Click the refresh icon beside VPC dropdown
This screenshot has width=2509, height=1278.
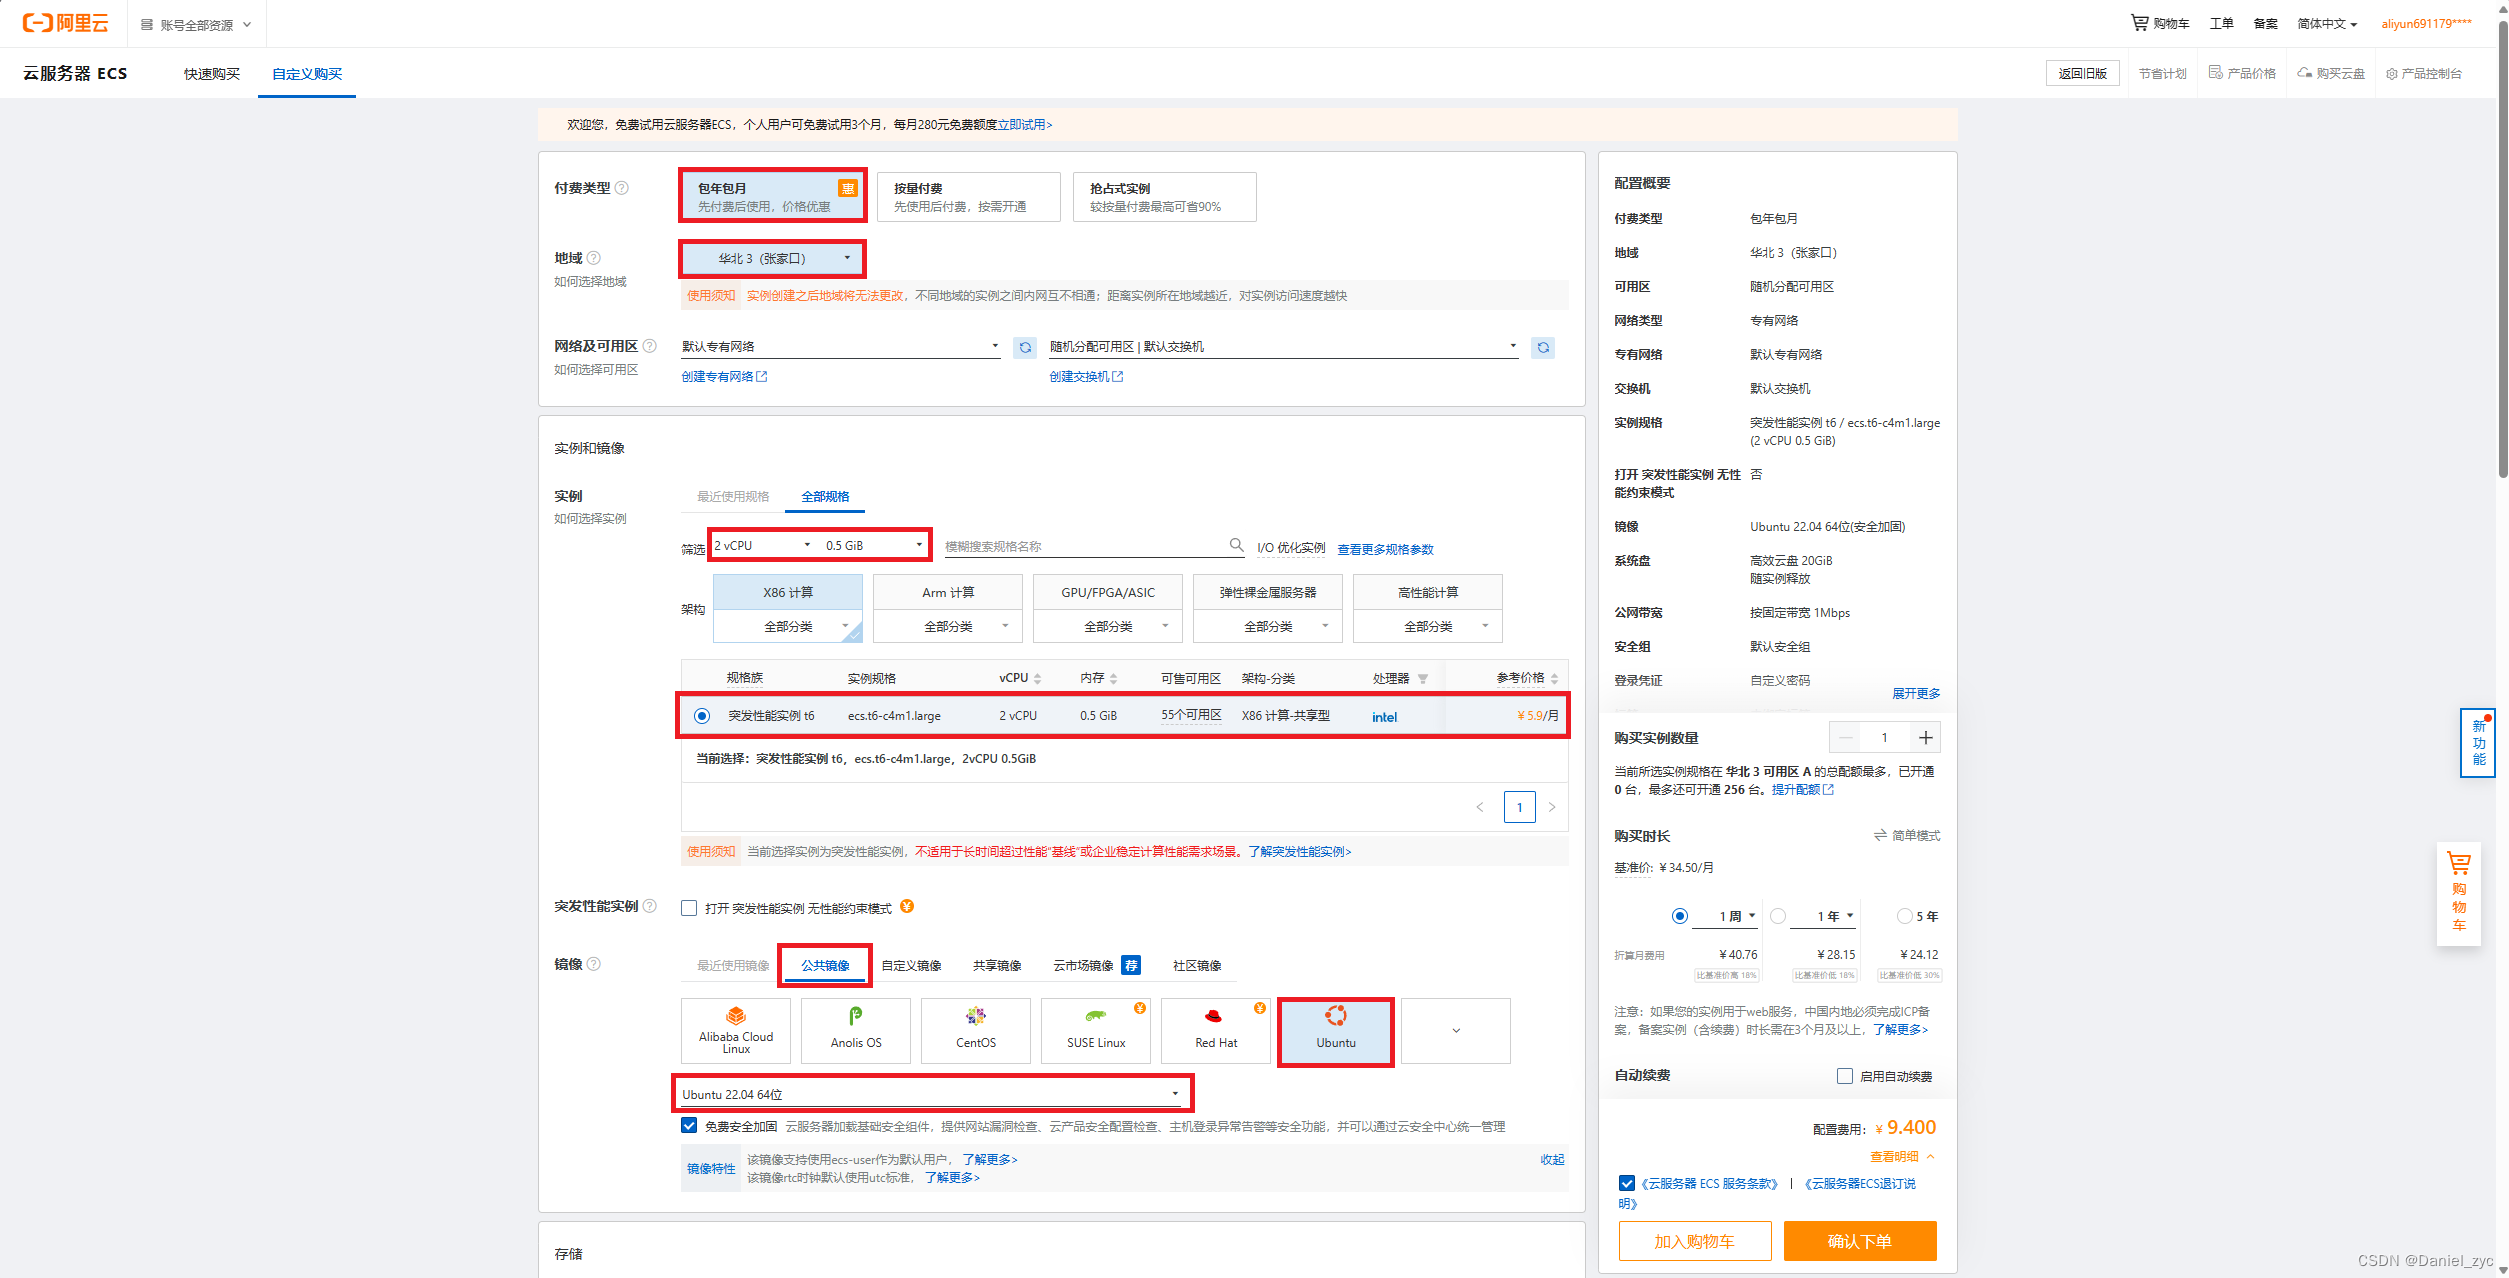(x=1025, y=347)
